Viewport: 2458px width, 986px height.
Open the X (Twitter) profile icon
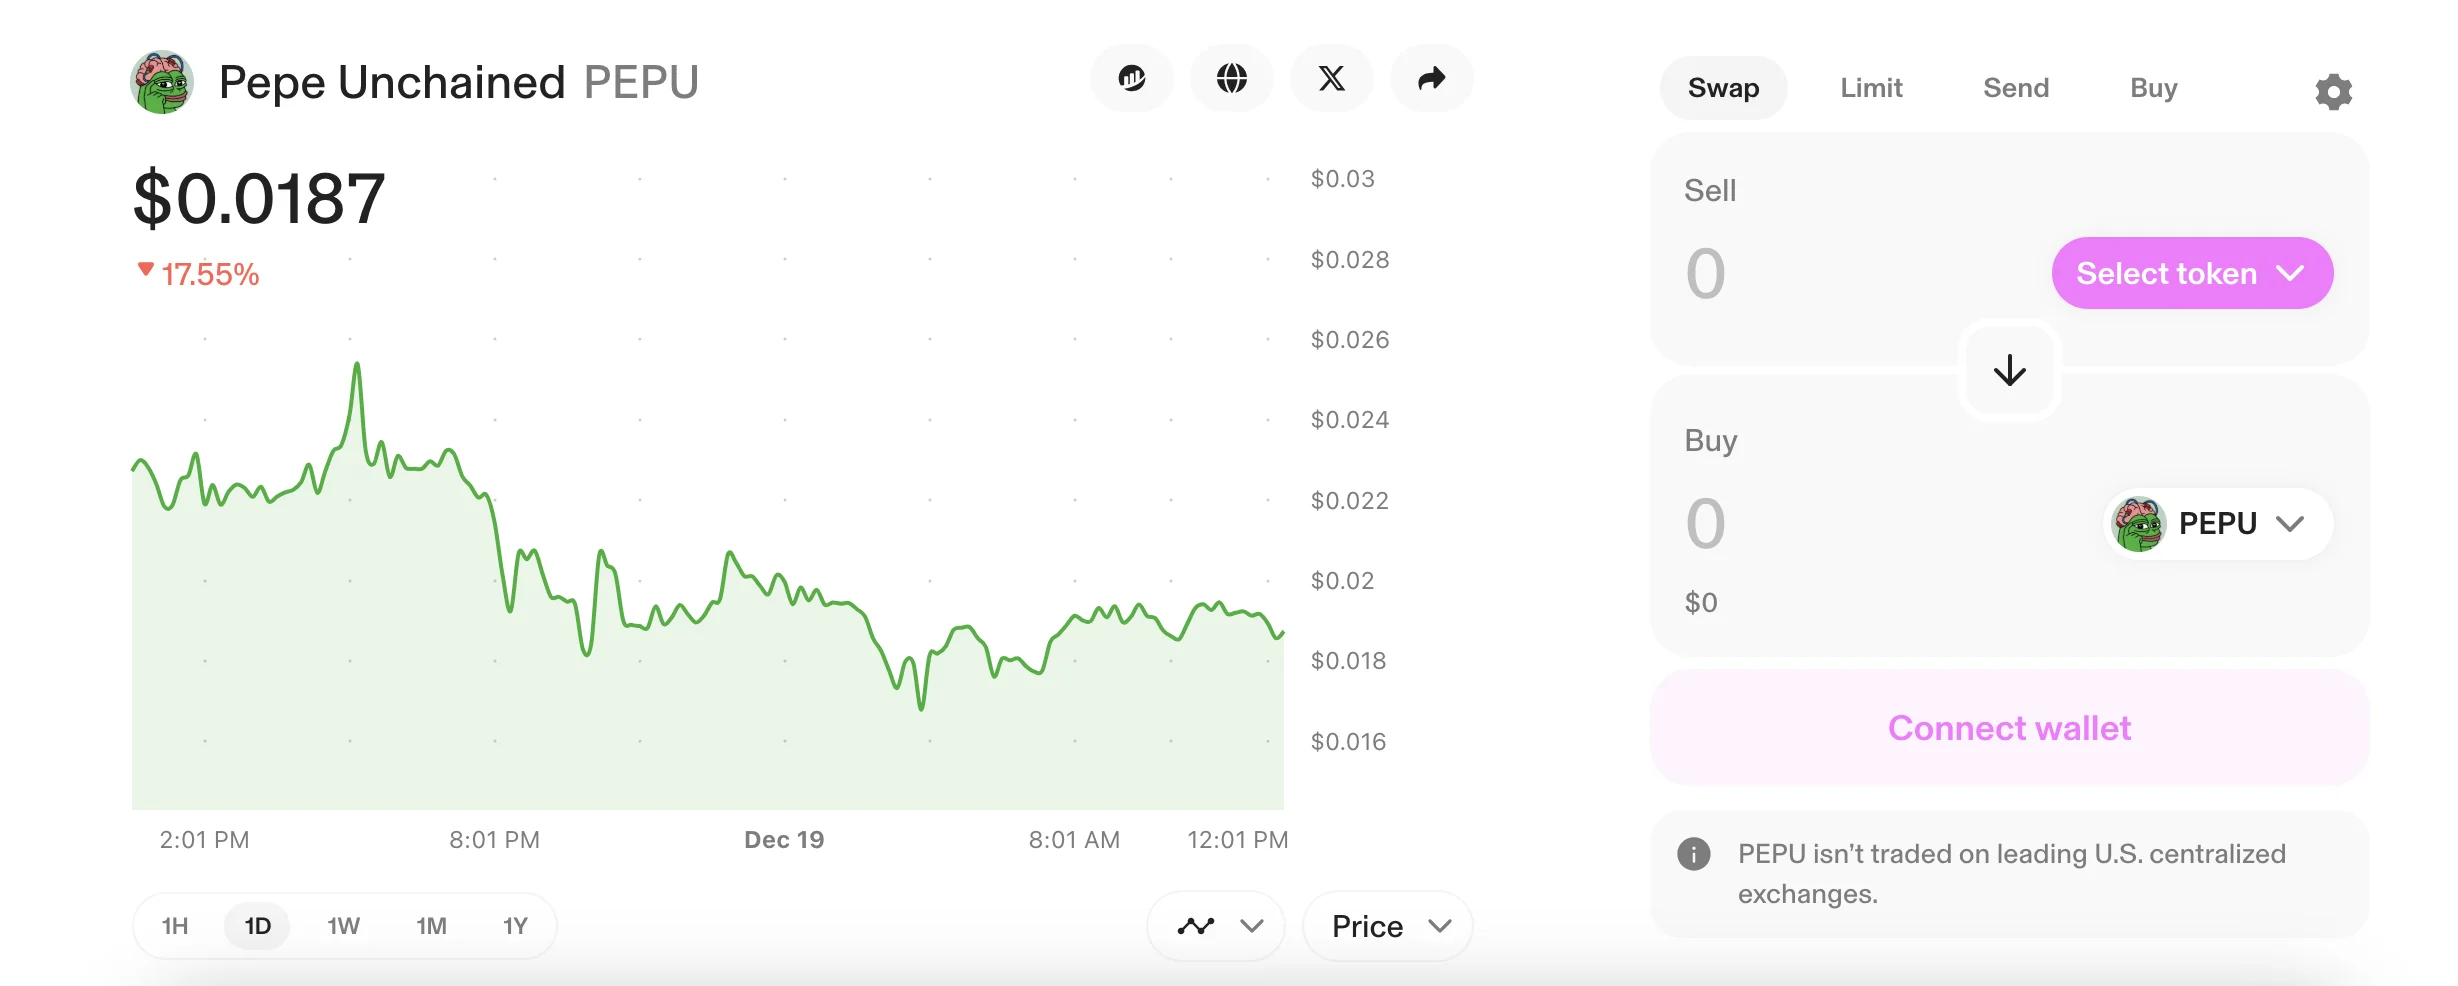pos(1332,78)
